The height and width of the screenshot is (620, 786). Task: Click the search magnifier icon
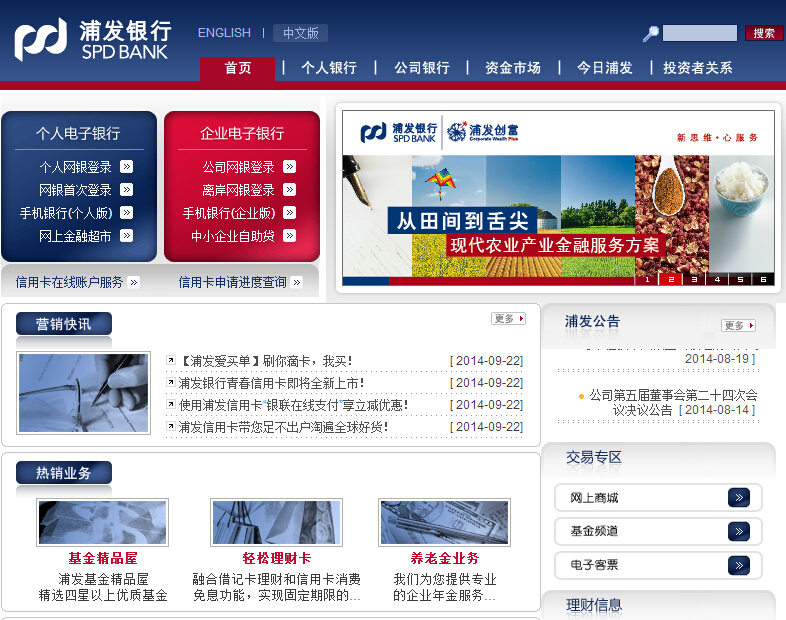[651, 34]
